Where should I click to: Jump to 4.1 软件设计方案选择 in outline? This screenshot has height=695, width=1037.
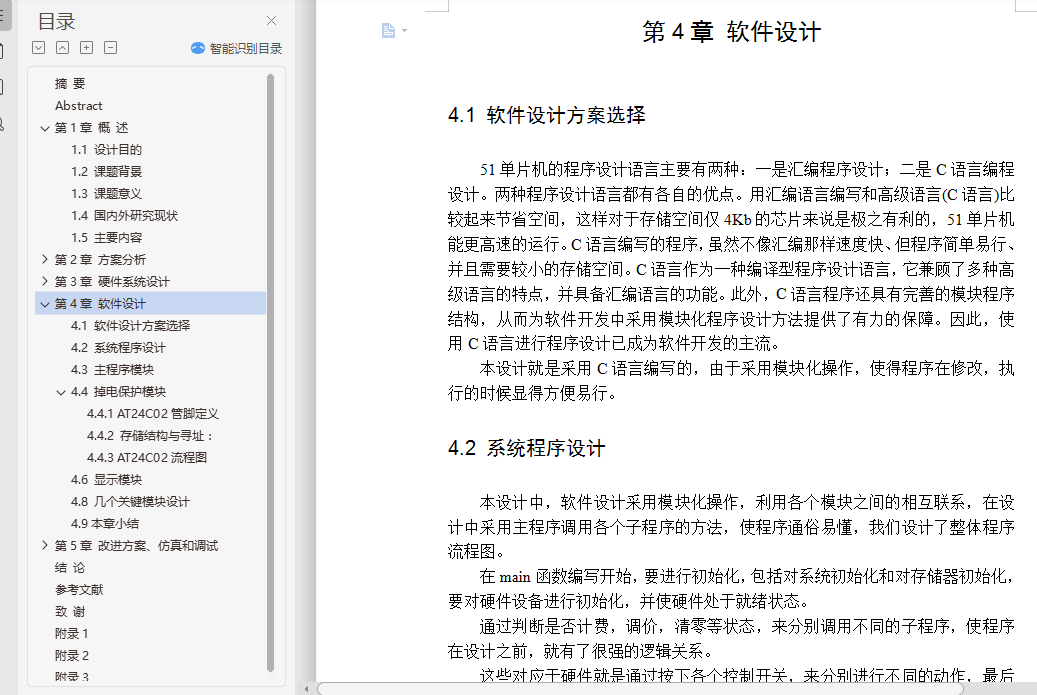click(130, 325)
